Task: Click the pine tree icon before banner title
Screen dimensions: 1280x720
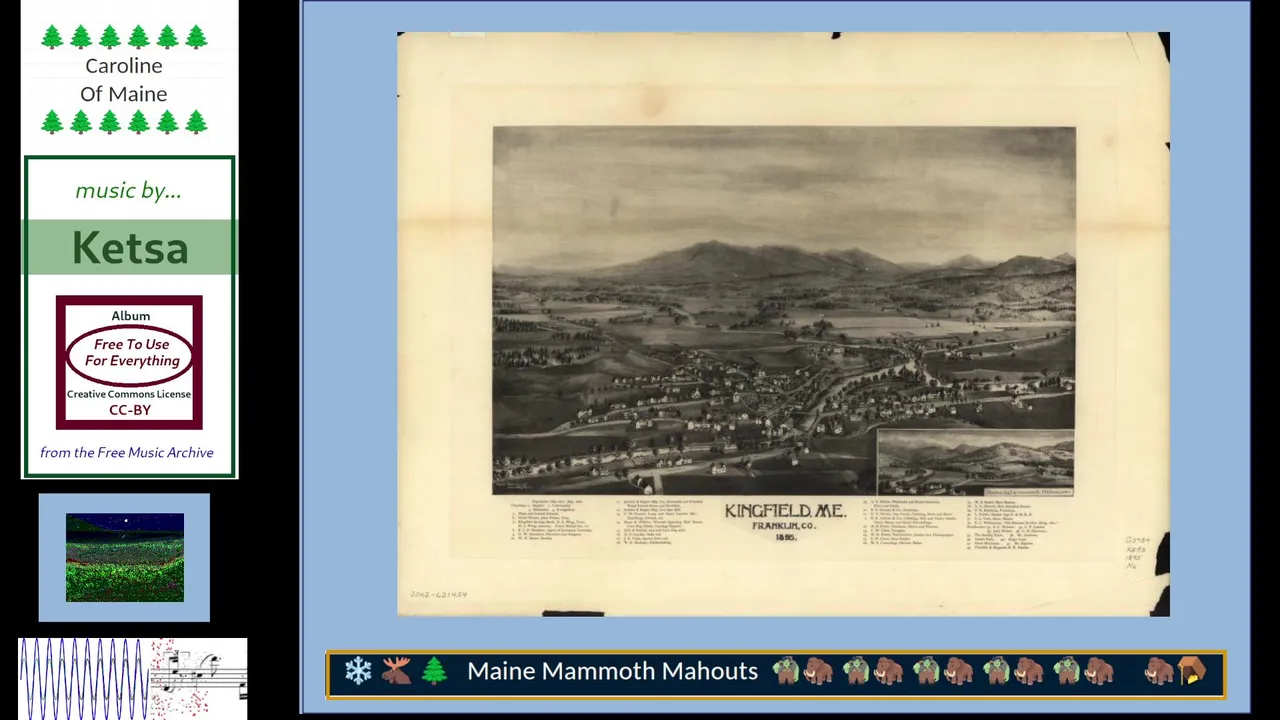Action: point(434,671)
